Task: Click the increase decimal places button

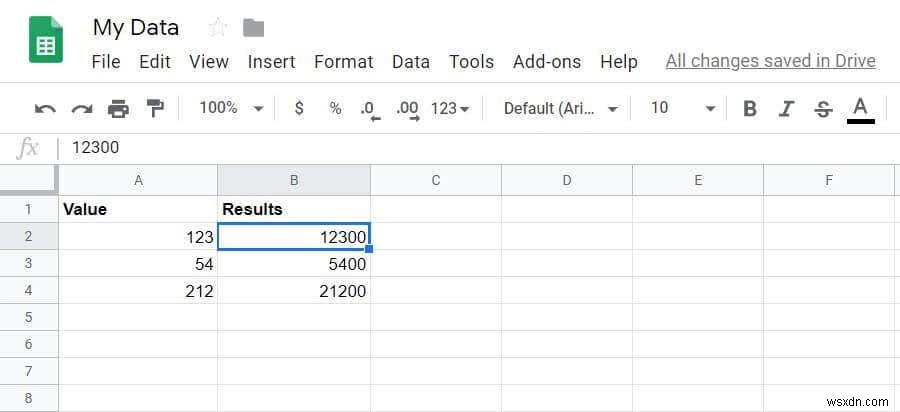Action: [407, 108]
